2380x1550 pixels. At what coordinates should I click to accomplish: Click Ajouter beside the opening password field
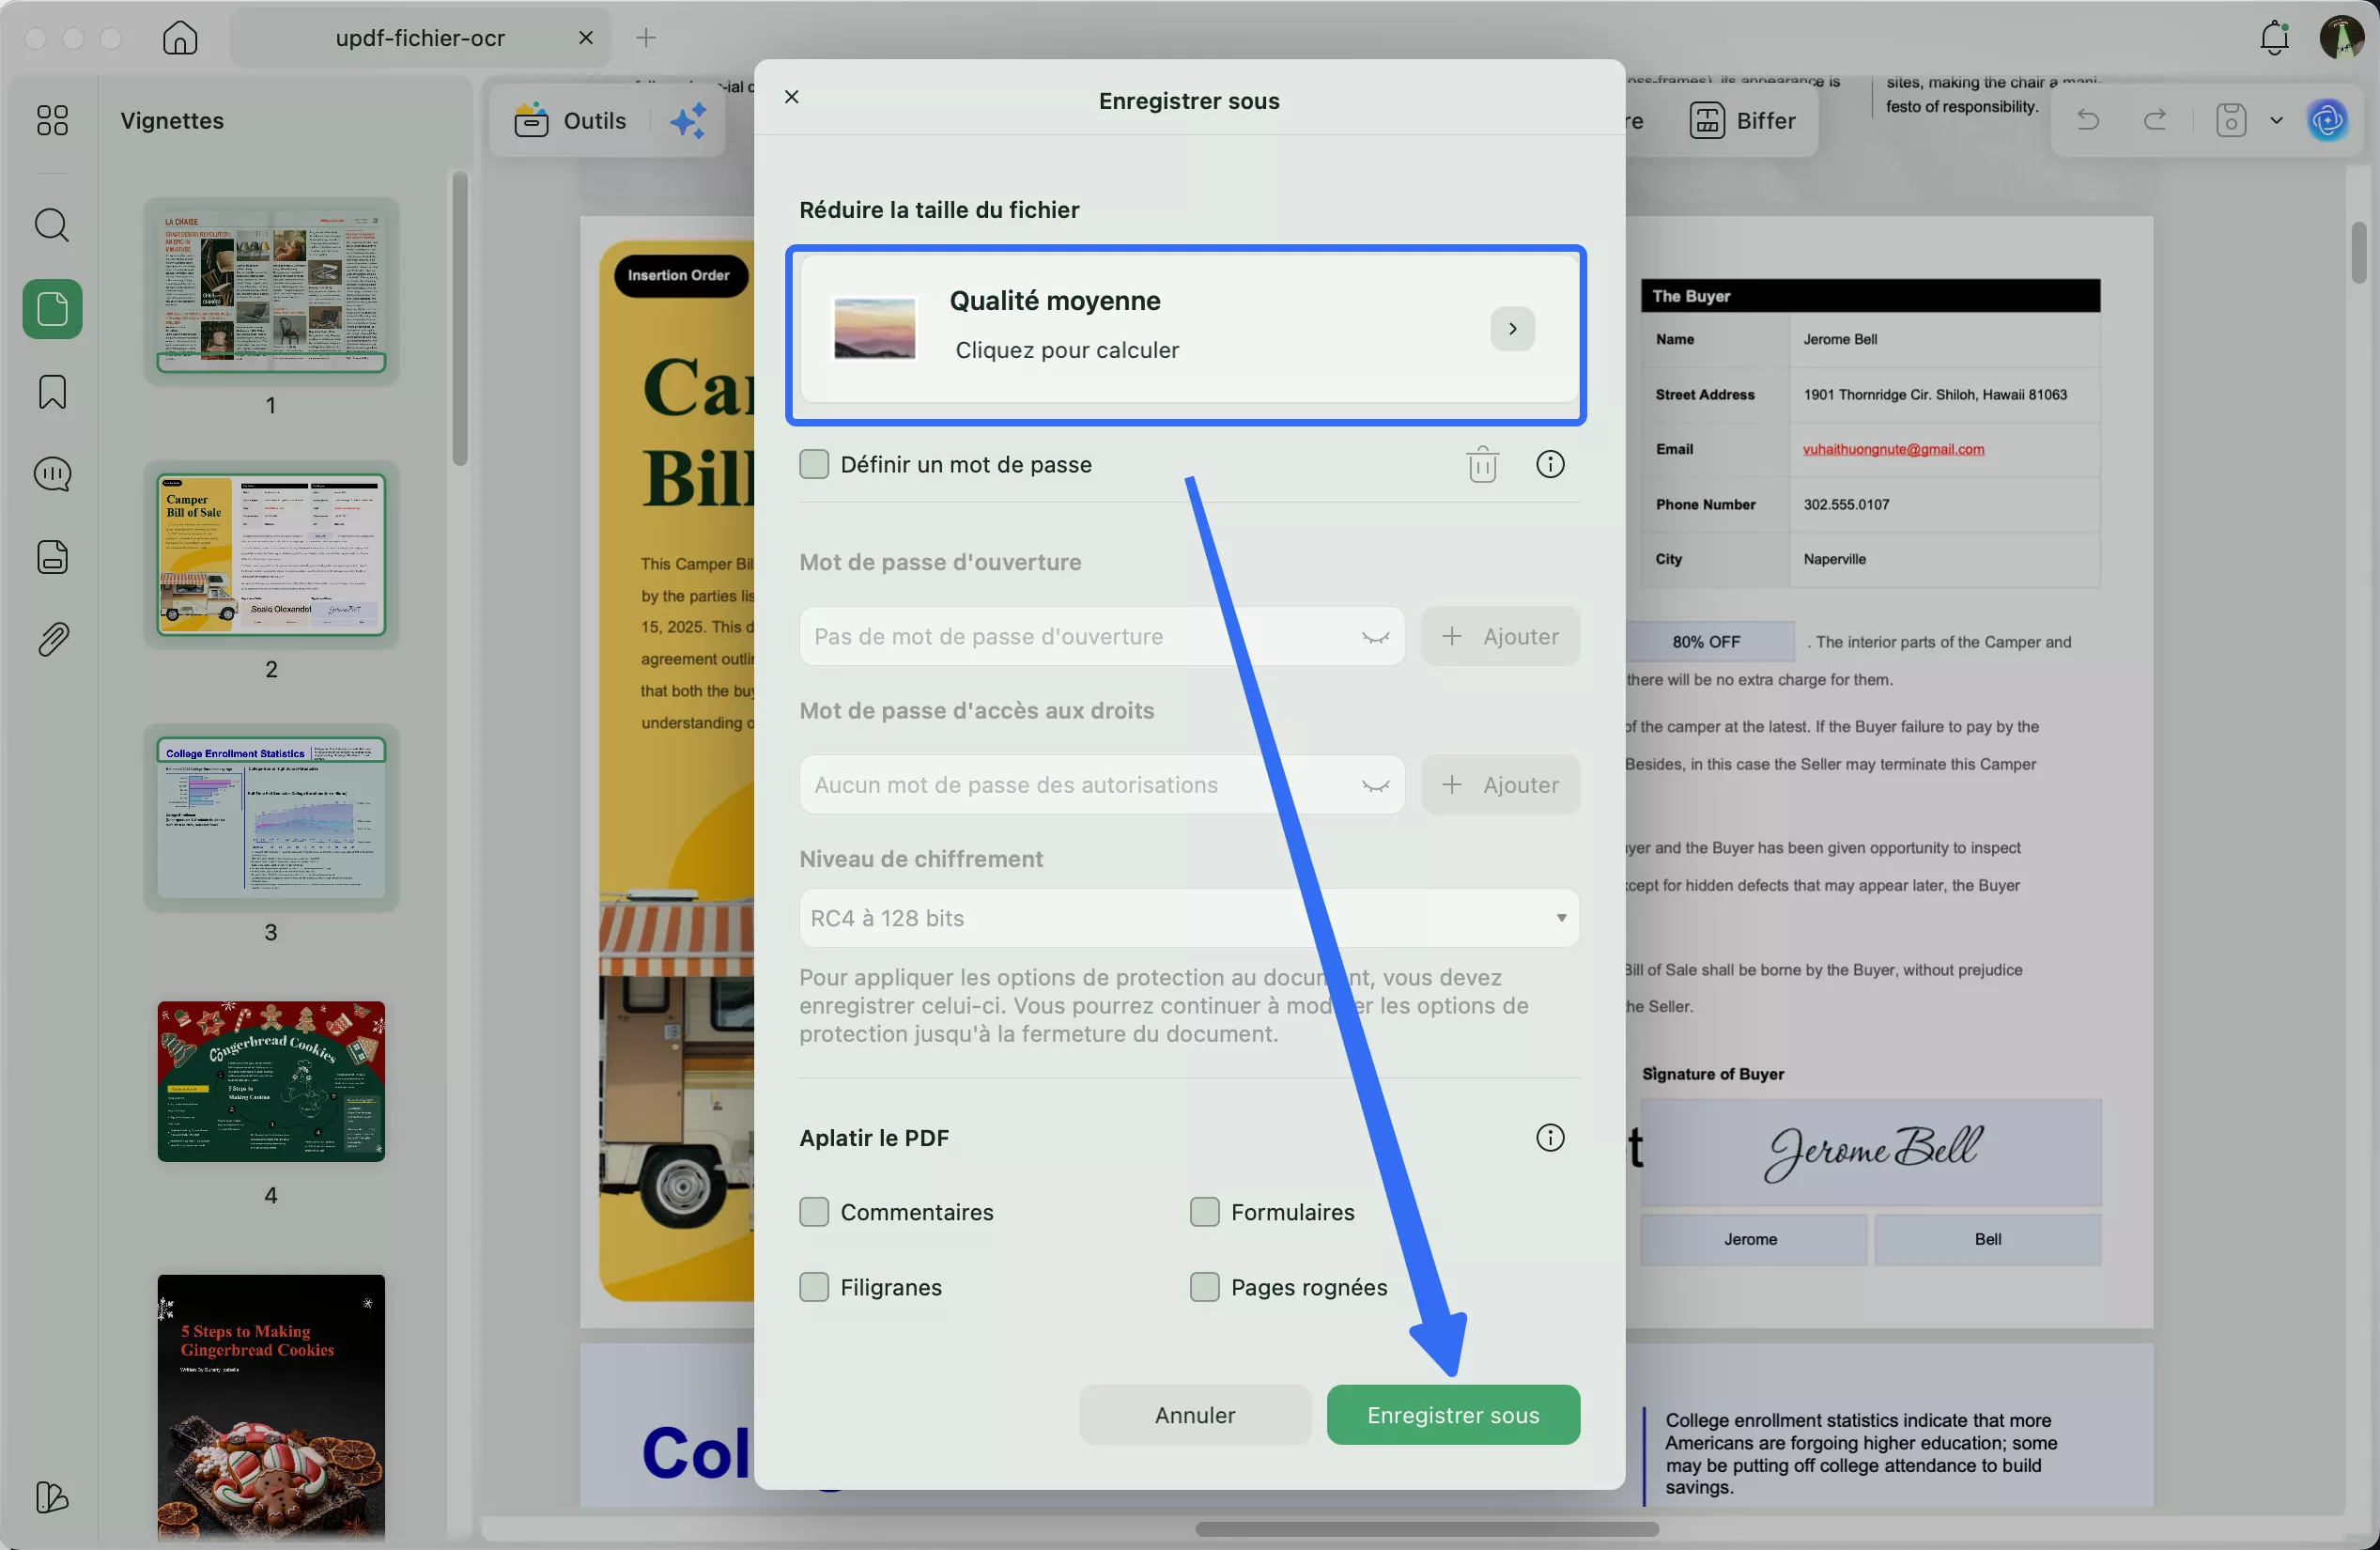[1500, 636]
